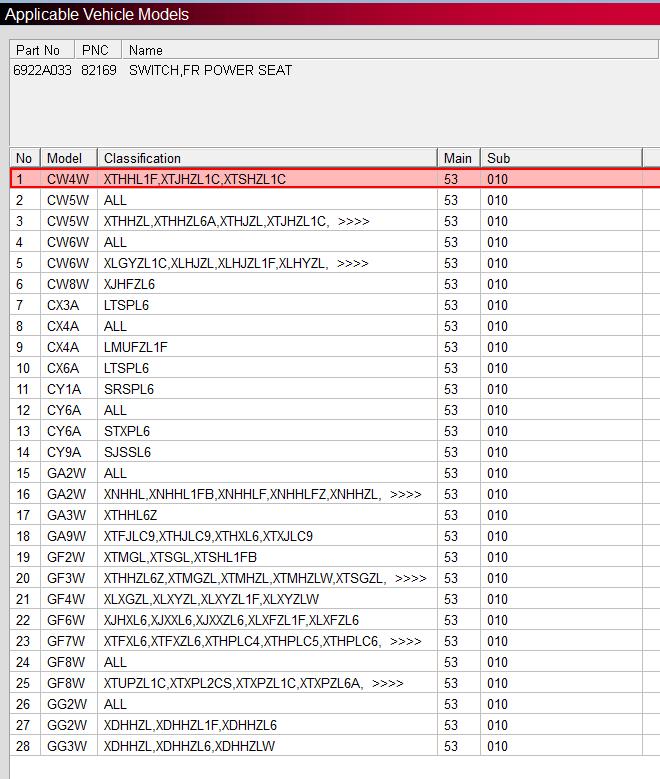Click the Part No column header
The height and width of the screenshot is (779, 660).
[41, 50]
